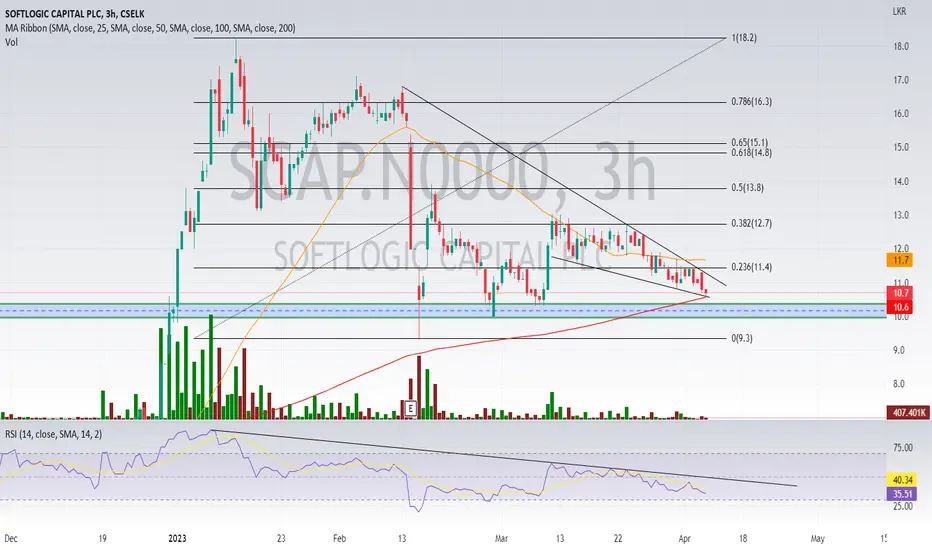The image size is (932, 550).
Task: Click the 18.0 price axis label
Action: click(x=900, y=46)
